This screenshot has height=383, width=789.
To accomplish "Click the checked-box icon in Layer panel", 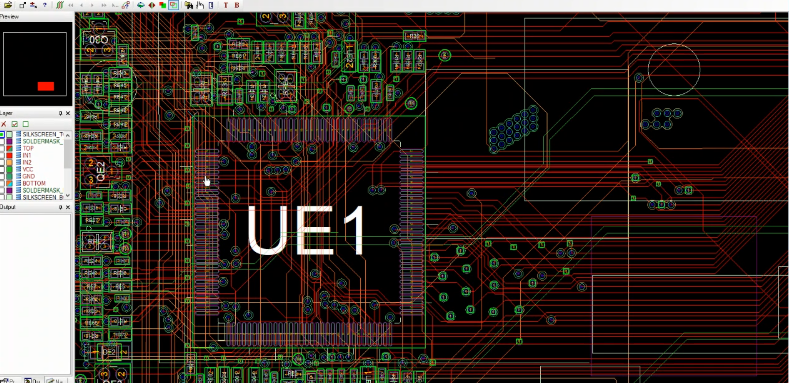I will pyautogui.click(x=15, y=124).
